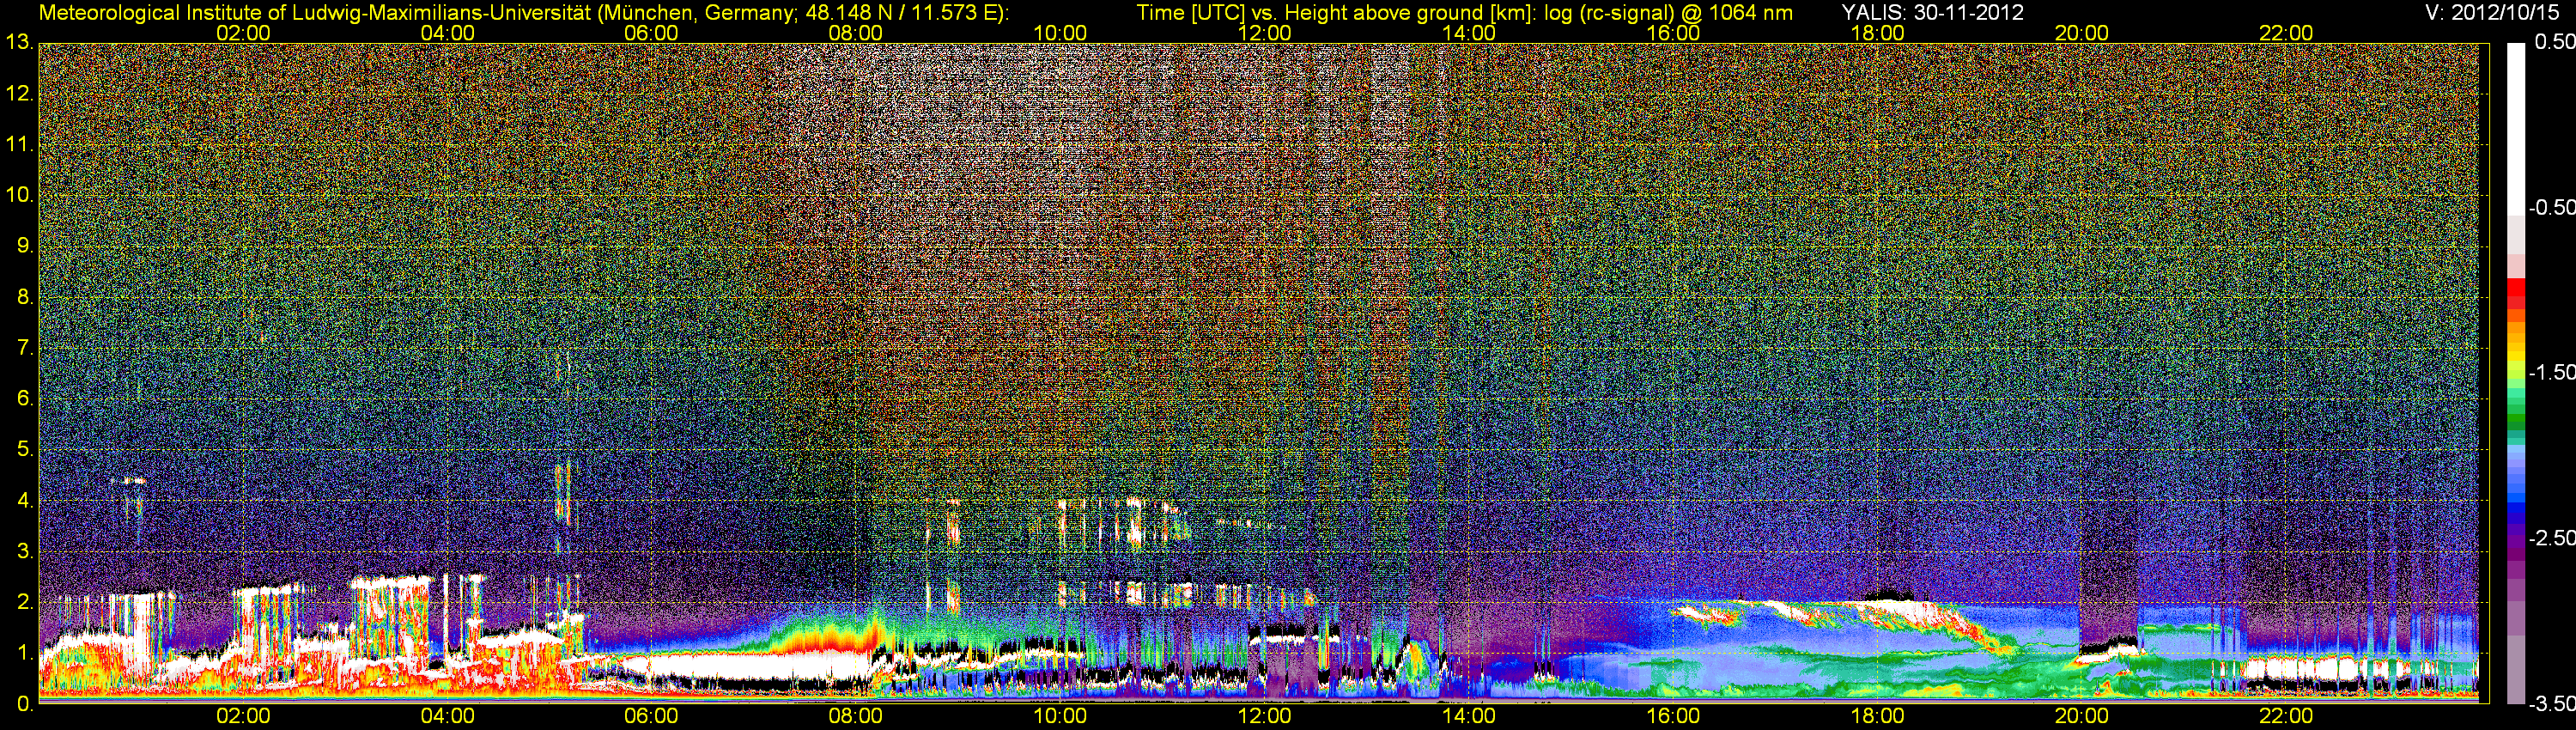This screenshot has height=730, width=2576.
Task: Click the 0.50 color scale value
Action: [x=2555, y=42]
